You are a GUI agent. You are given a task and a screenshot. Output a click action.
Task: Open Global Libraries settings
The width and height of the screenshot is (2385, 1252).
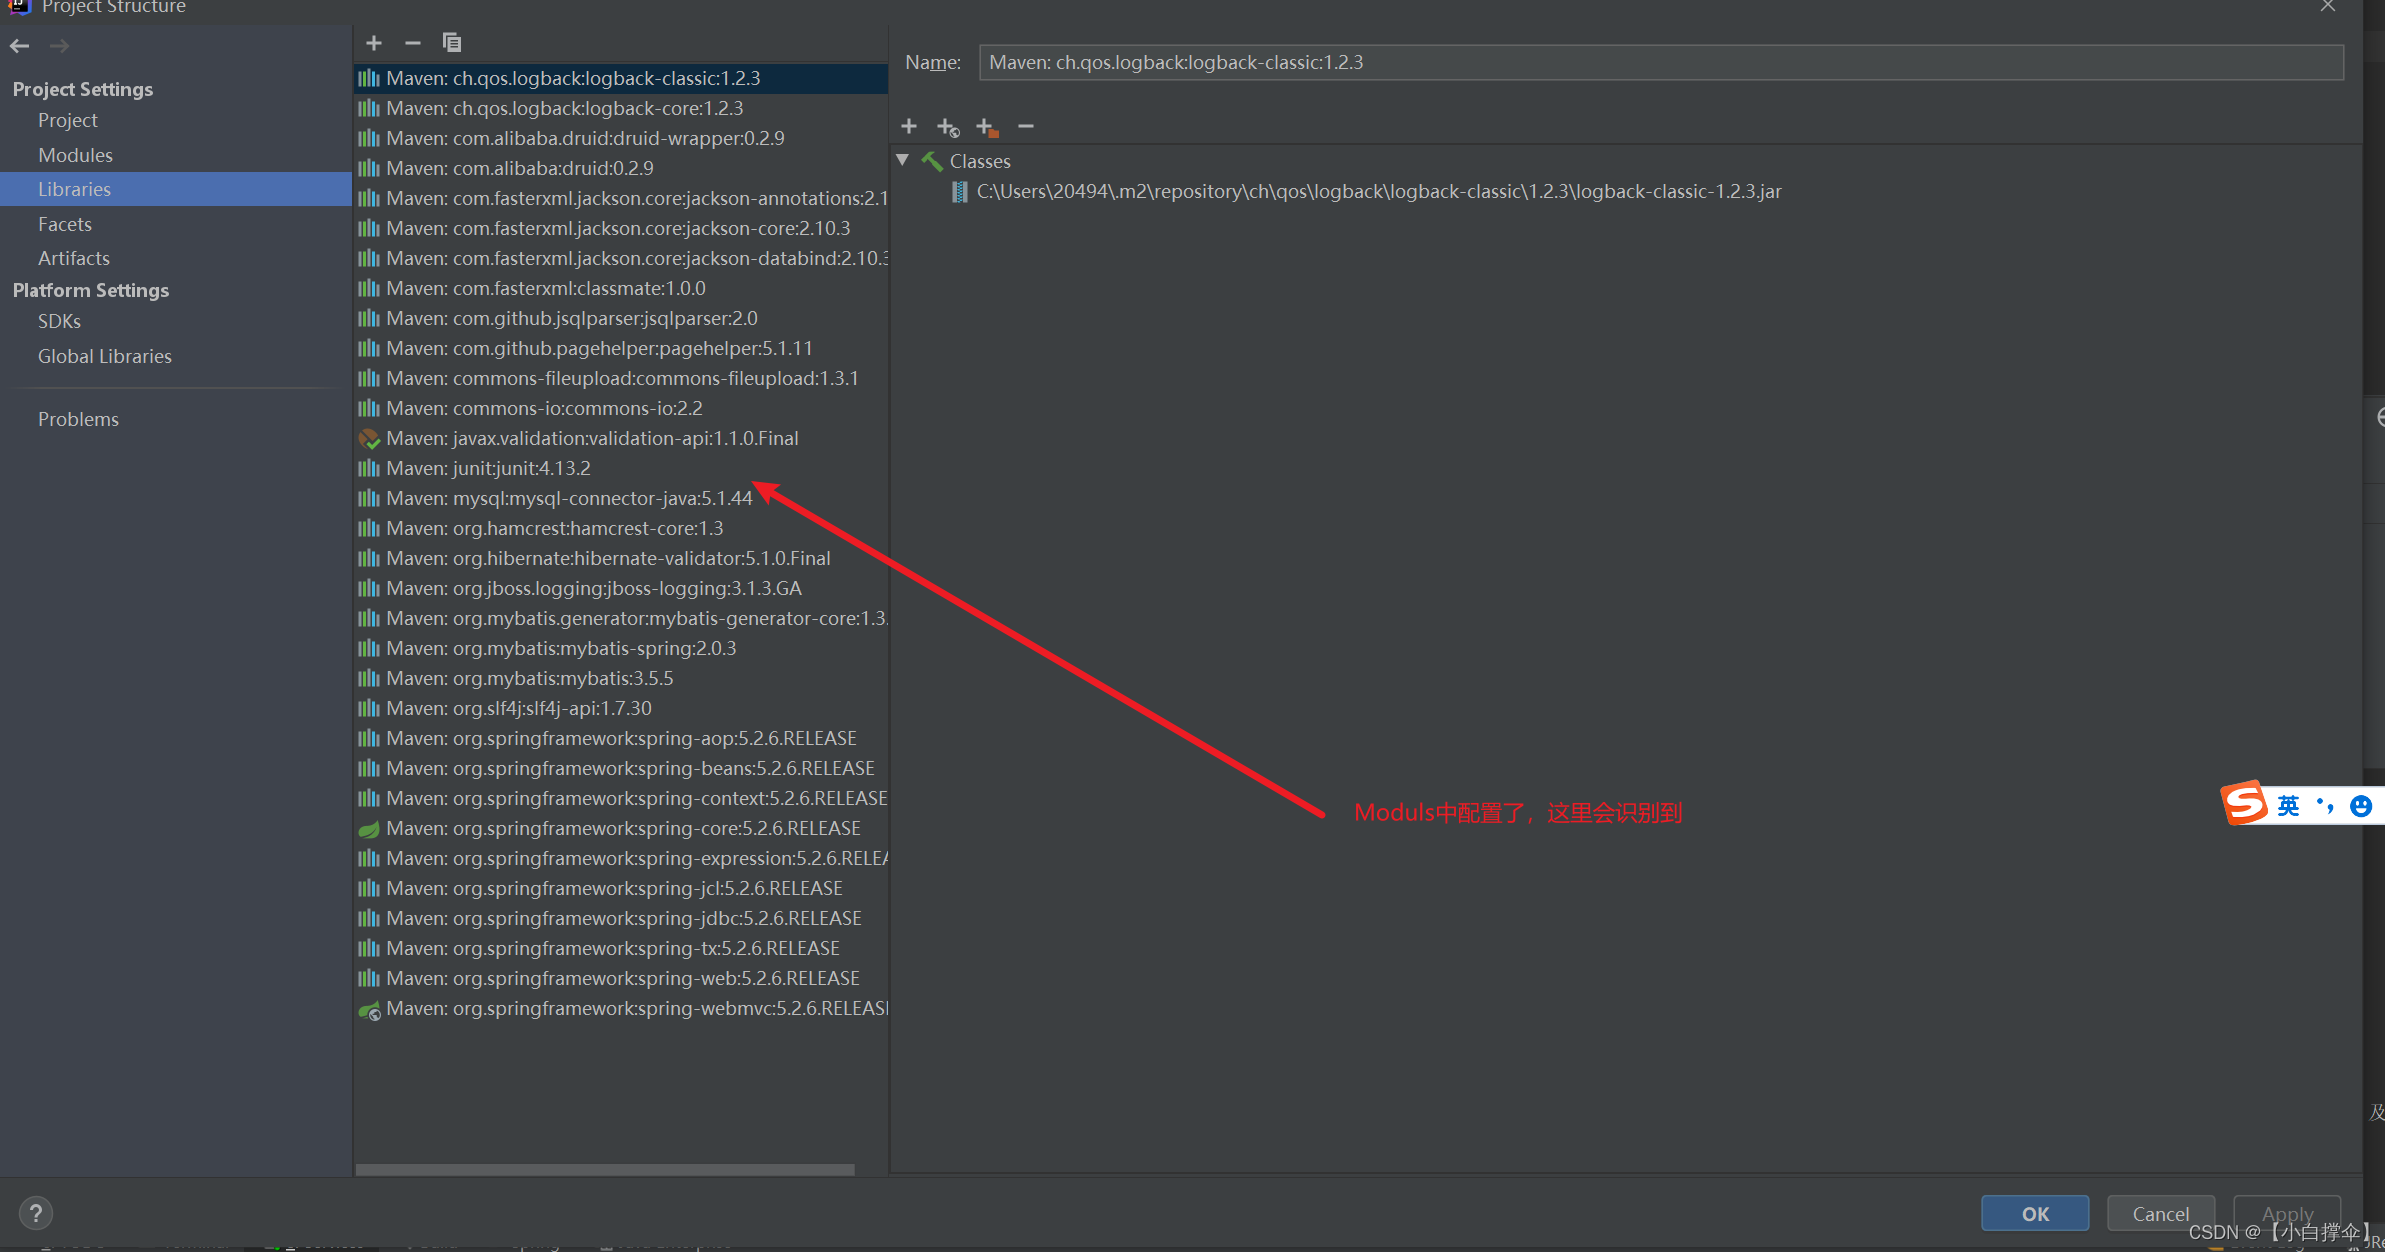(x=105, y=356)
